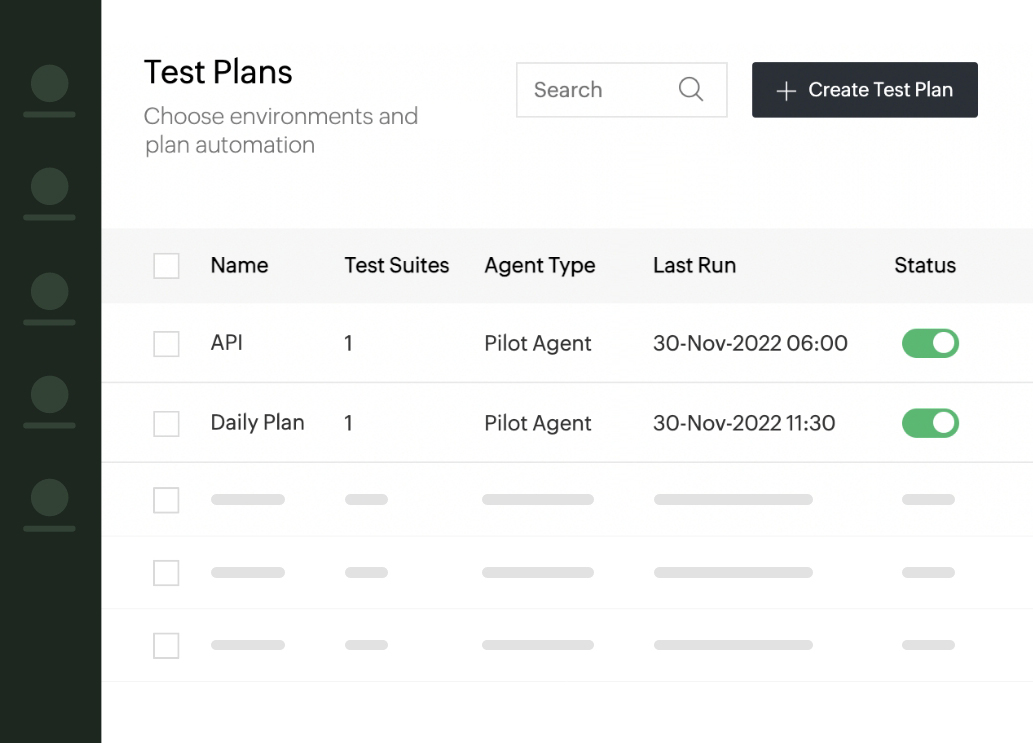Open the second sidebar navigation icon
This screenshot has height=743, width=1033.
[50, 186]
